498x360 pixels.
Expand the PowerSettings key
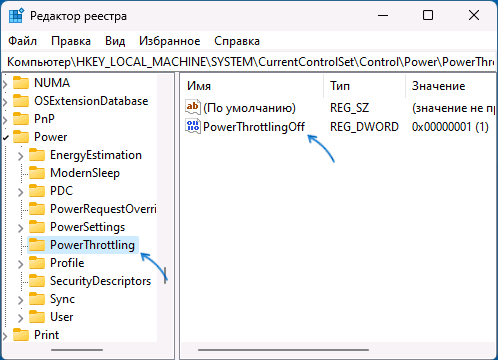21,228
